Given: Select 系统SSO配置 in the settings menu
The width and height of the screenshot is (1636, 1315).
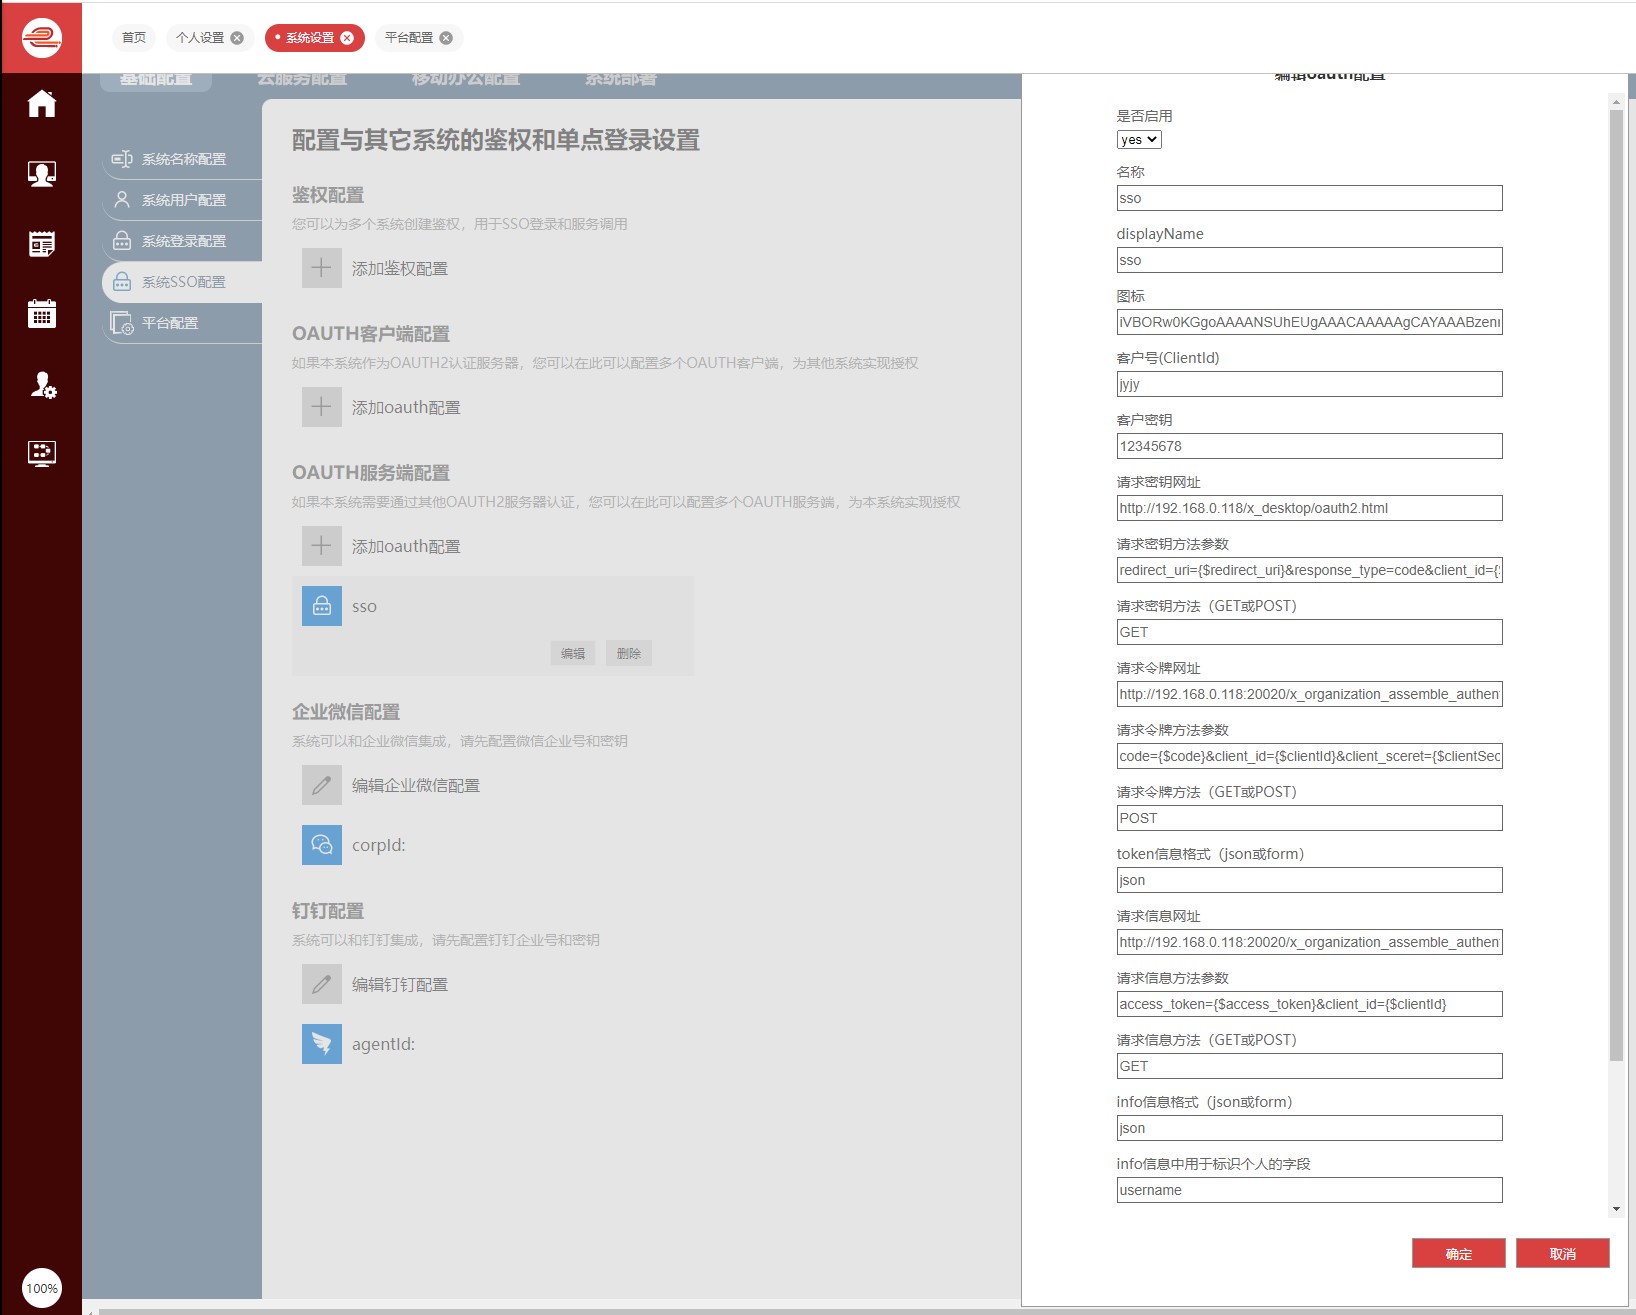Looking at the screenshot, I should 182,282.
